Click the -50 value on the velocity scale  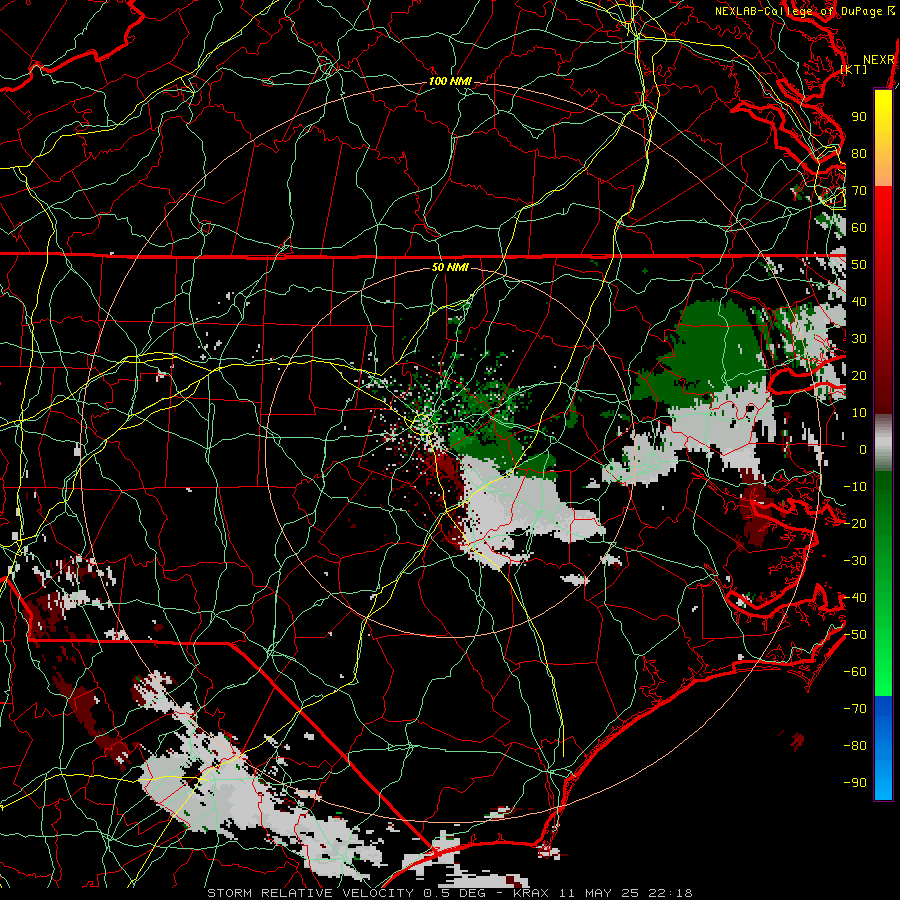[855, 635]
